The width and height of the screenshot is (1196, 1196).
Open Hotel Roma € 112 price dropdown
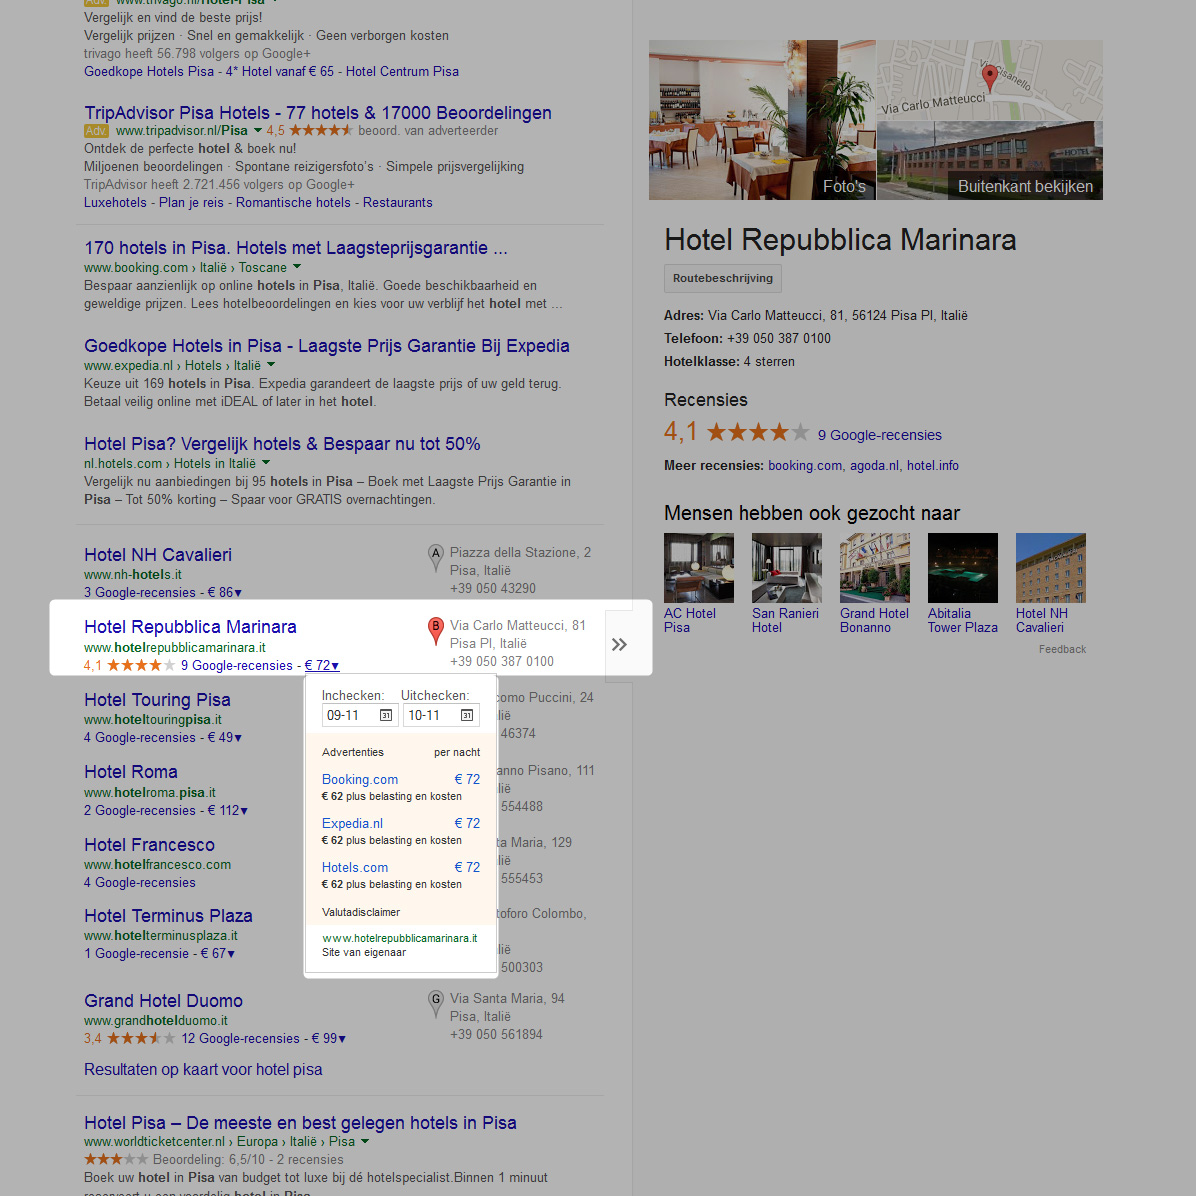(228, 810)
